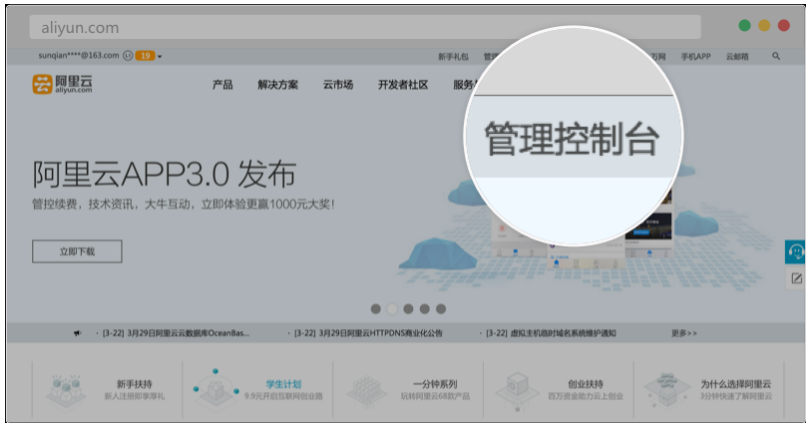Open the 解决方案 navigation menu
The height and width of the screenshot is (423, 806).
coord(277,85)
